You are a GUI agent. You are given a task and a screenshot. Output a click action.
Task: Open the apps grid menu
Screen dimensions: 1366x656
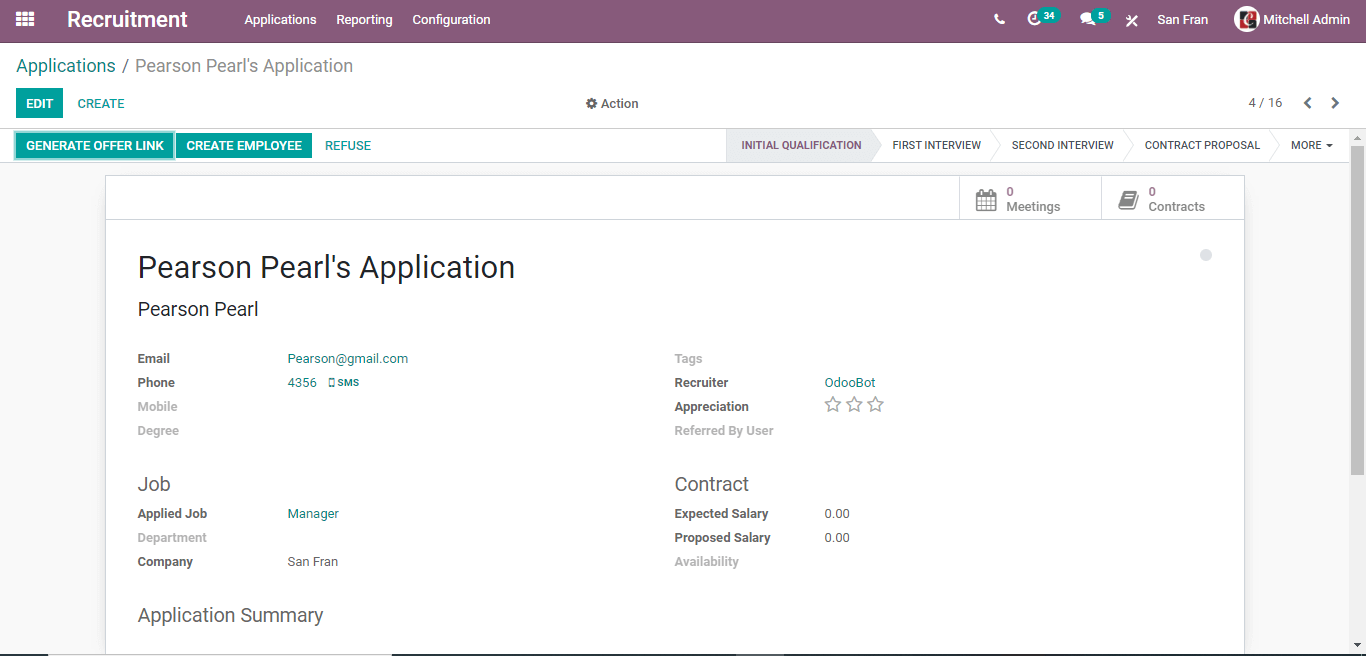[x=25, y=19]
